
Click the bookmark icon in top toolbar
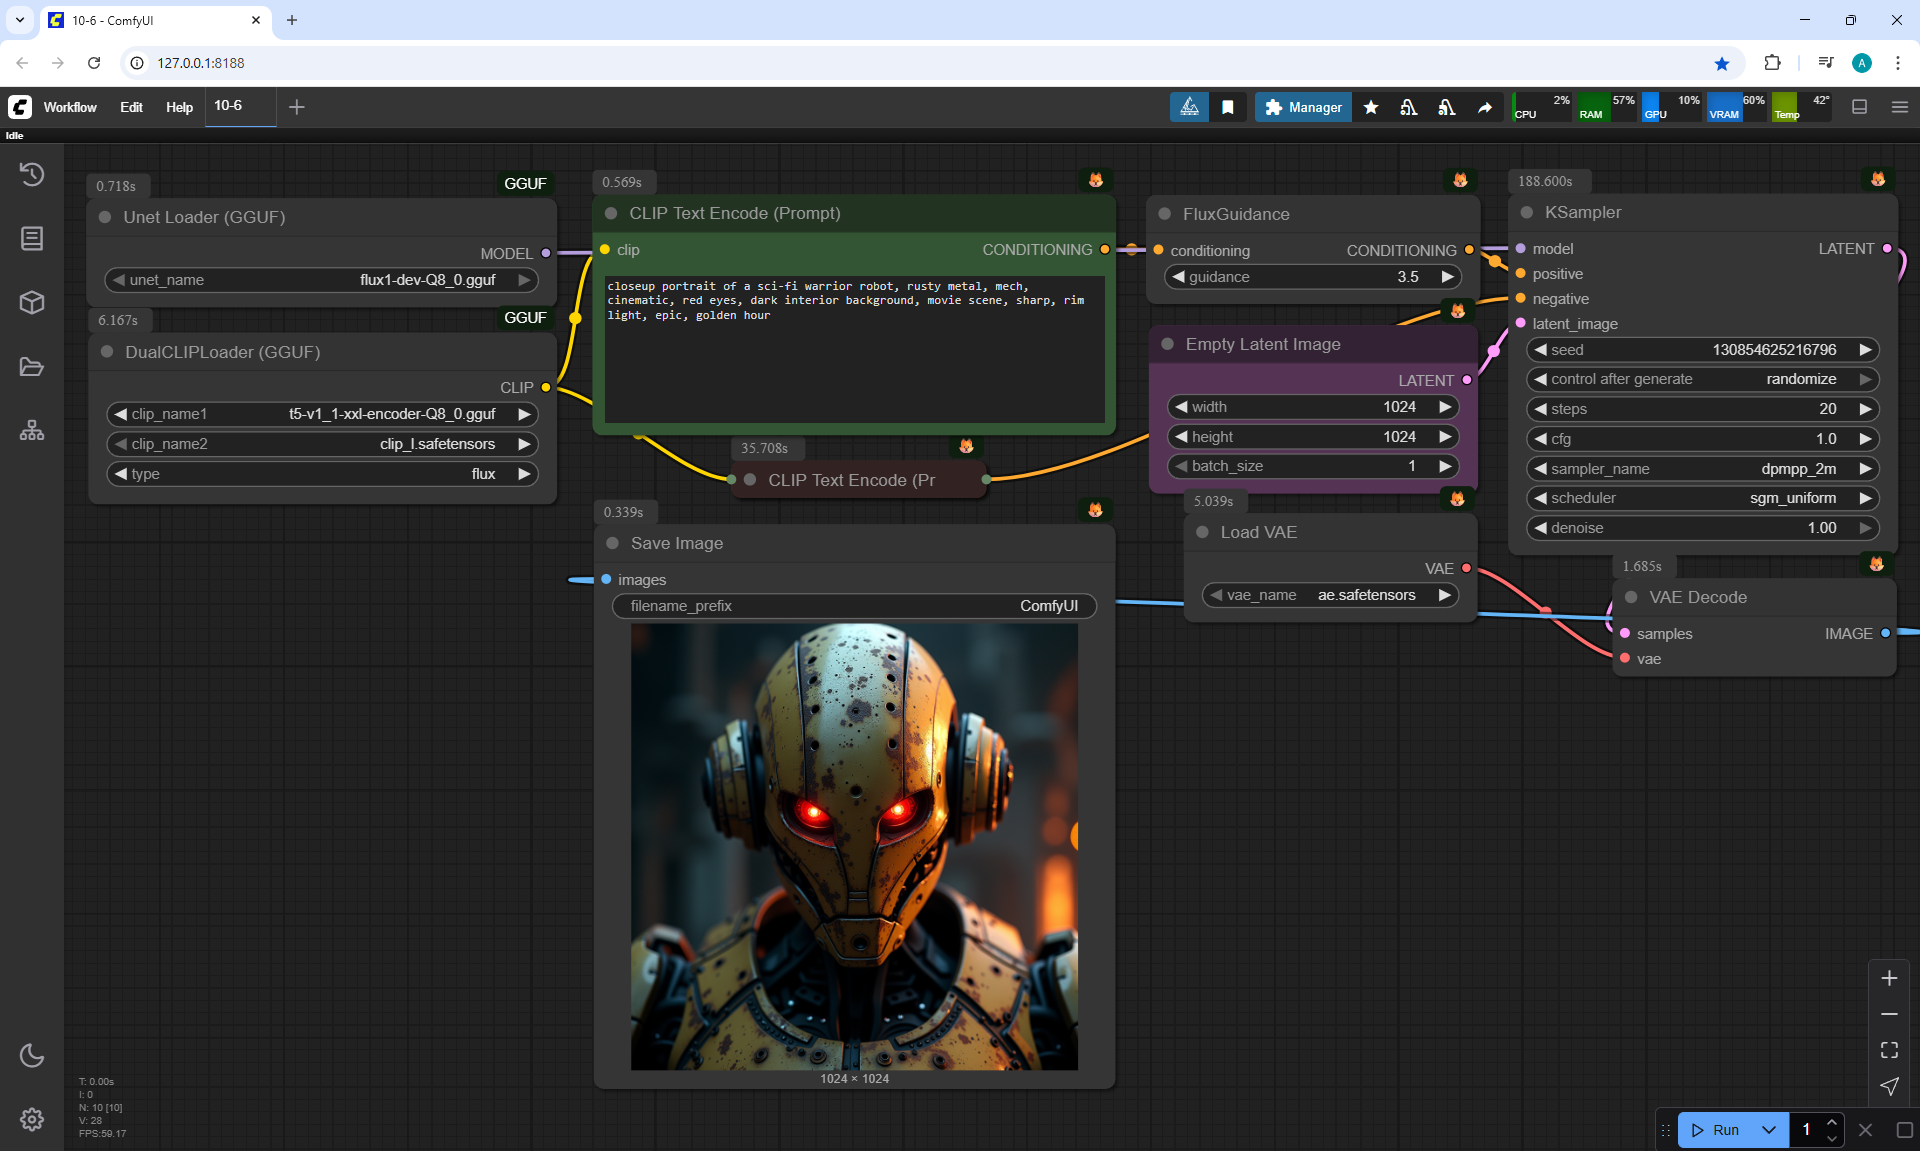pyautogui.click(x=1228, y=107)
